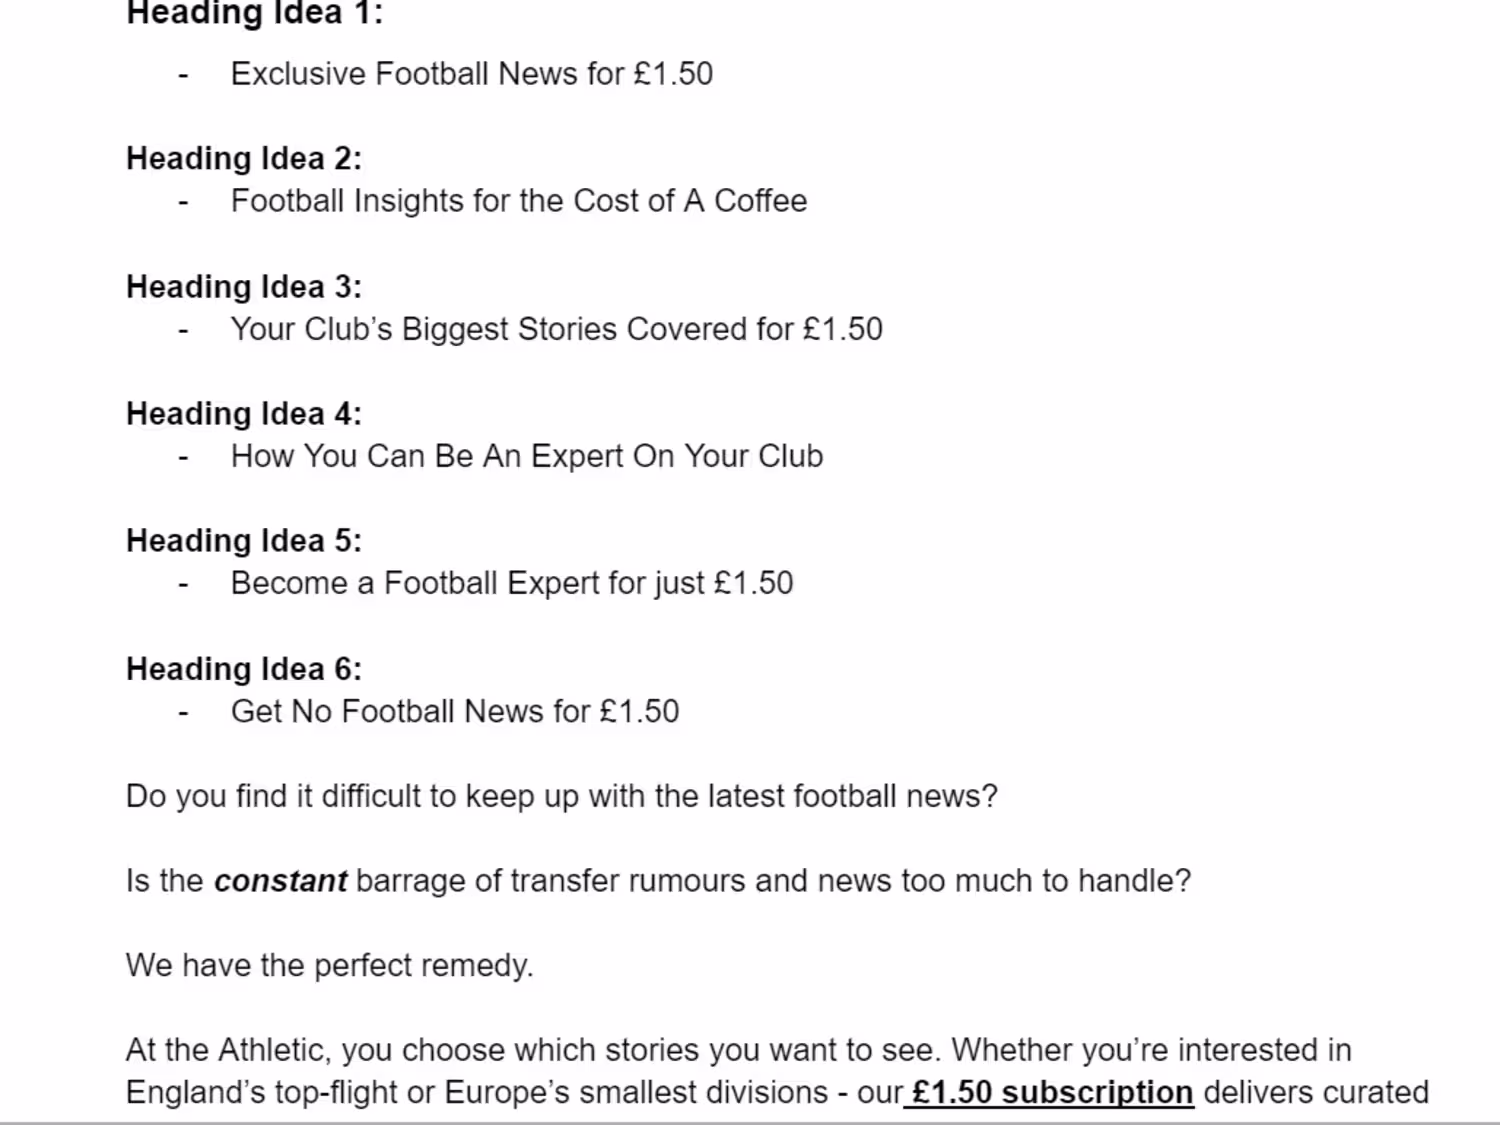The width and height of the screenshot is (1500, 1125).
Task: Click the "Heading Idea 2:" heading
Action: [244, 159]
